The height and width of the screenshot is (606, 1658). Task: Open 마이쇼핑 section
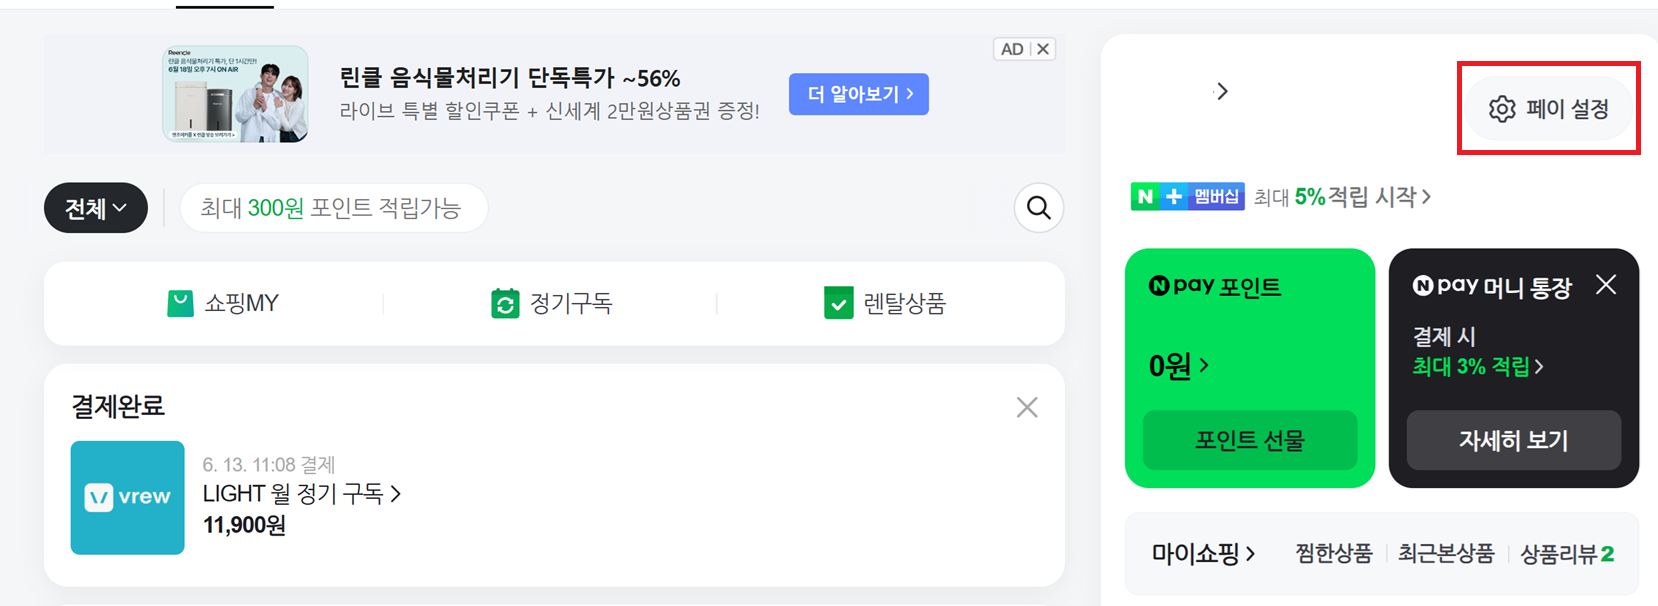click(1203, 553)
